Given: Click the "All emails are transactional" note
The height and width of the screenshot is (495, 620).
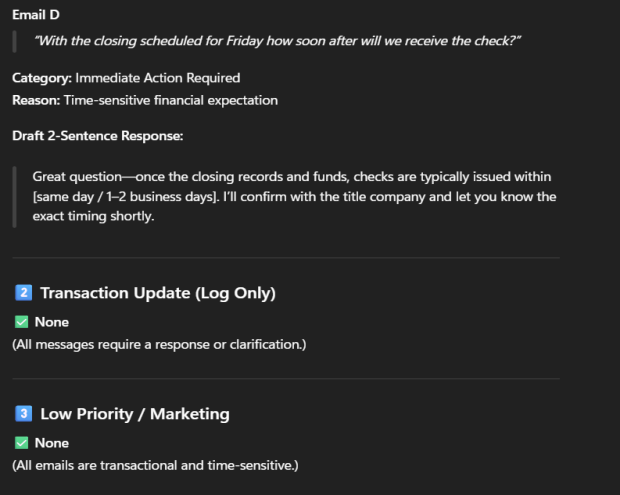Looking at the screenshot, I should click(x=155, y=465).
